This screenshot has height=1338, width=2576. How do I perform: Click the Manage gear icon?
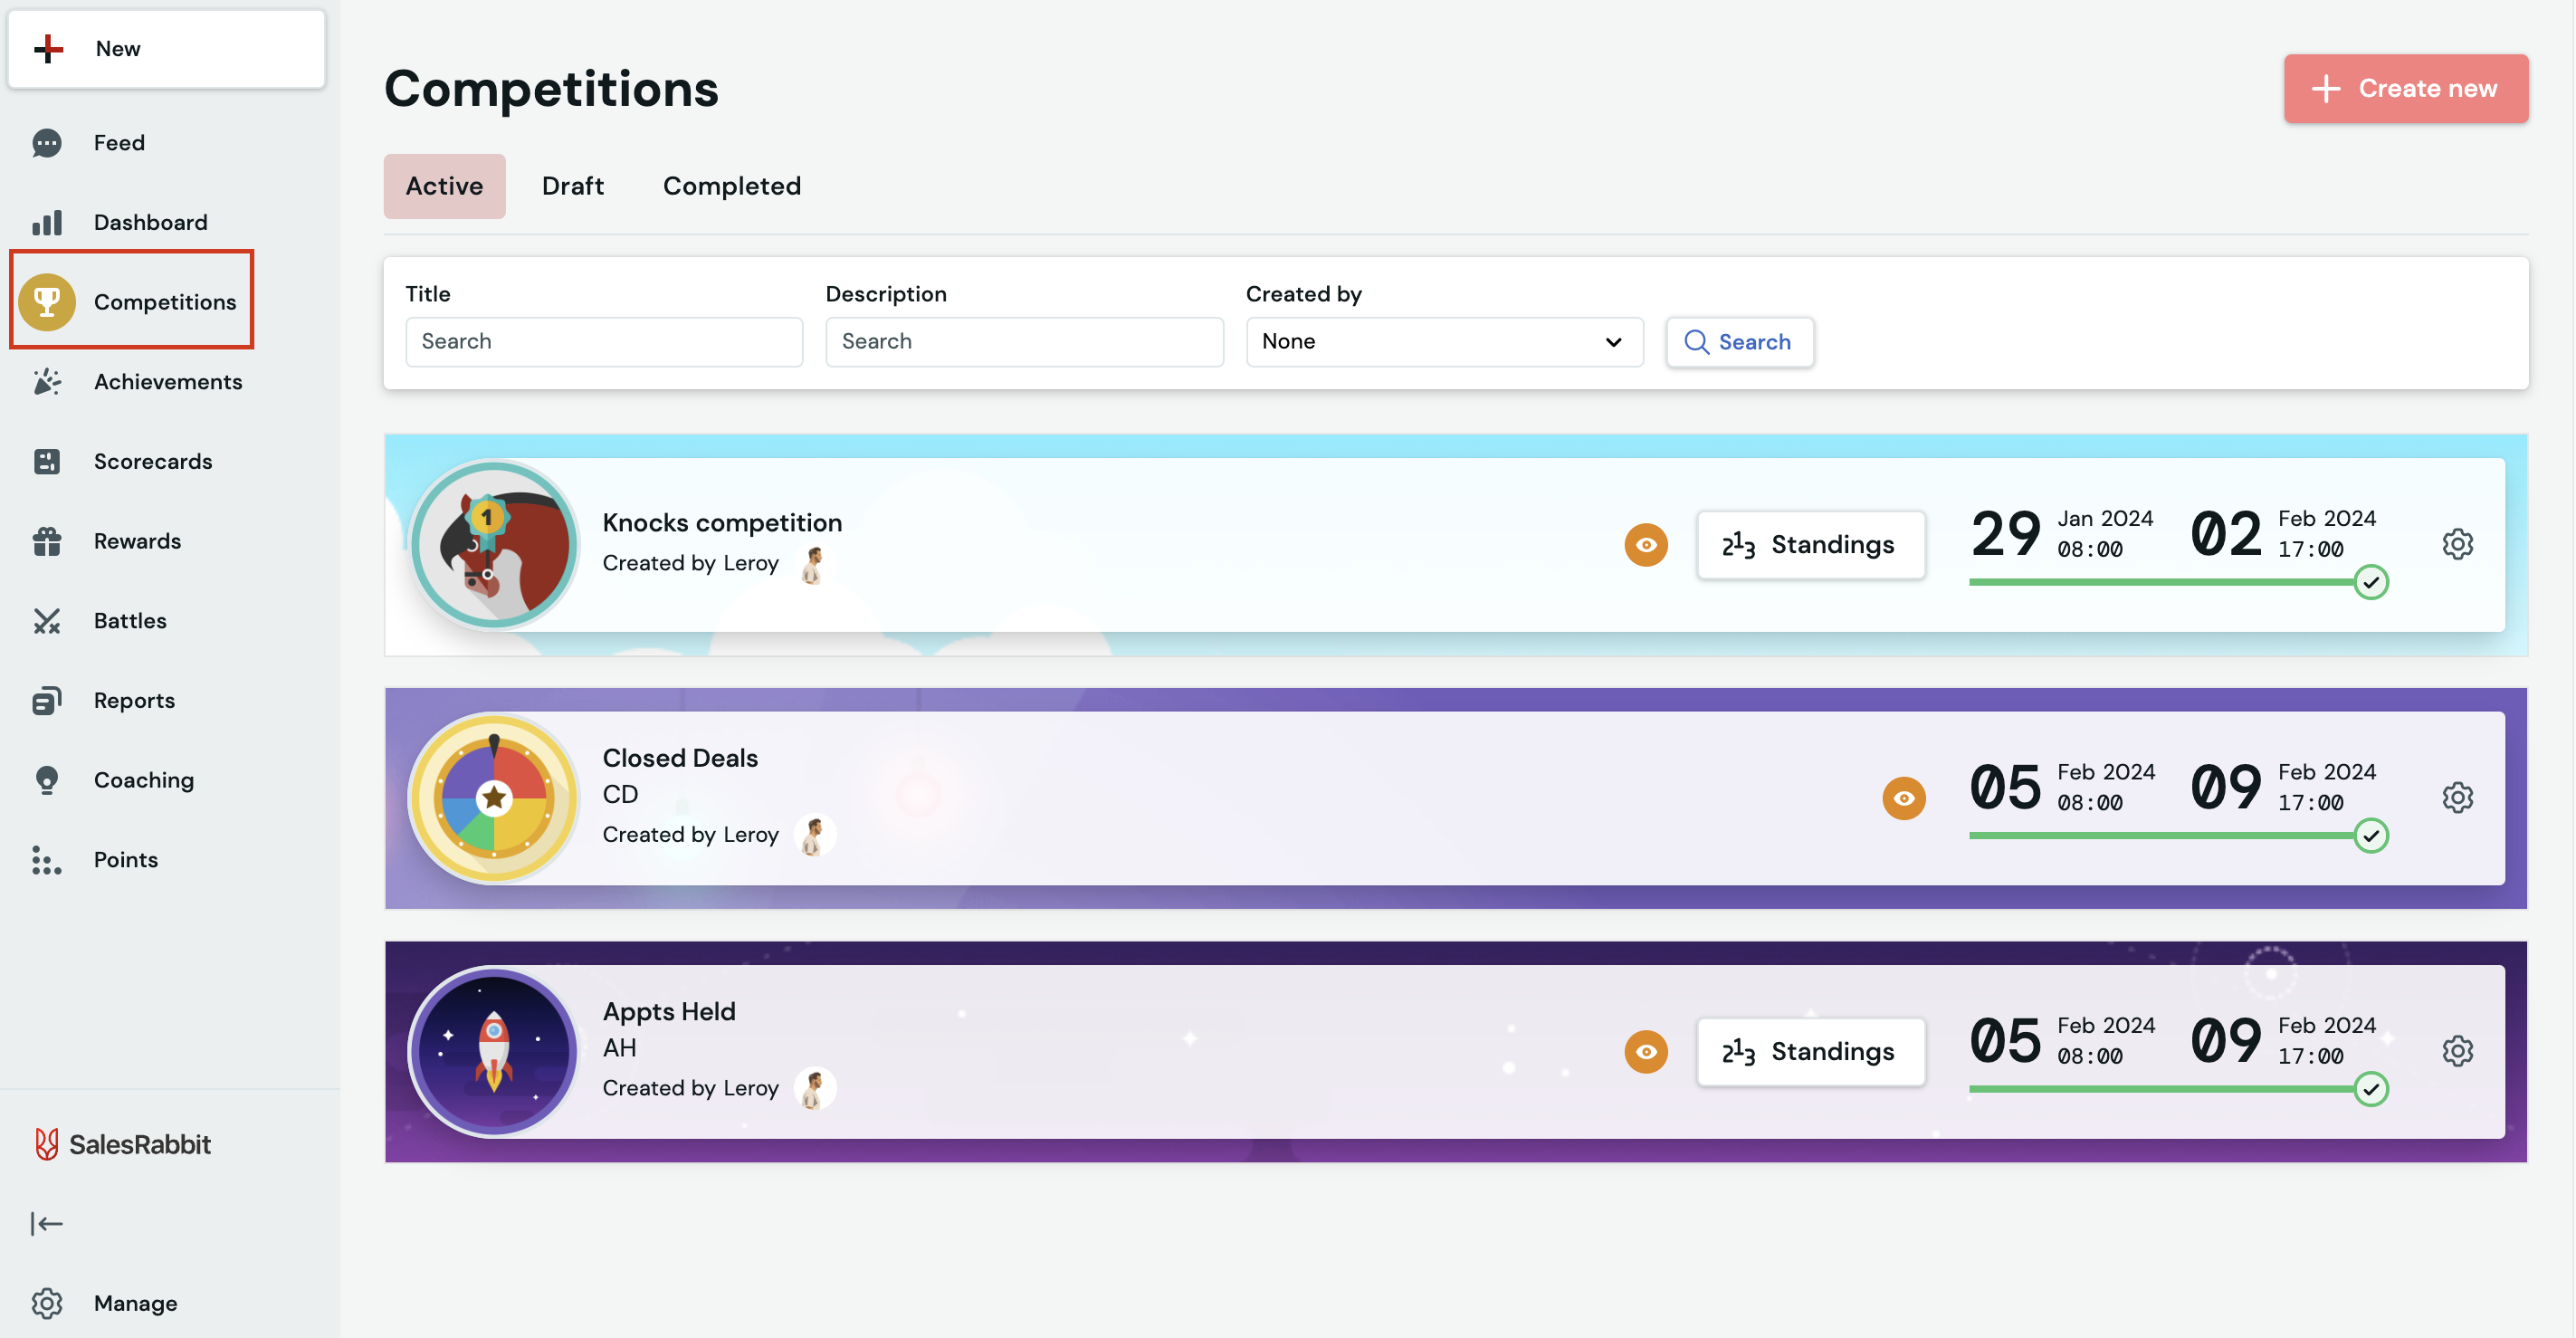point(46,1303)
